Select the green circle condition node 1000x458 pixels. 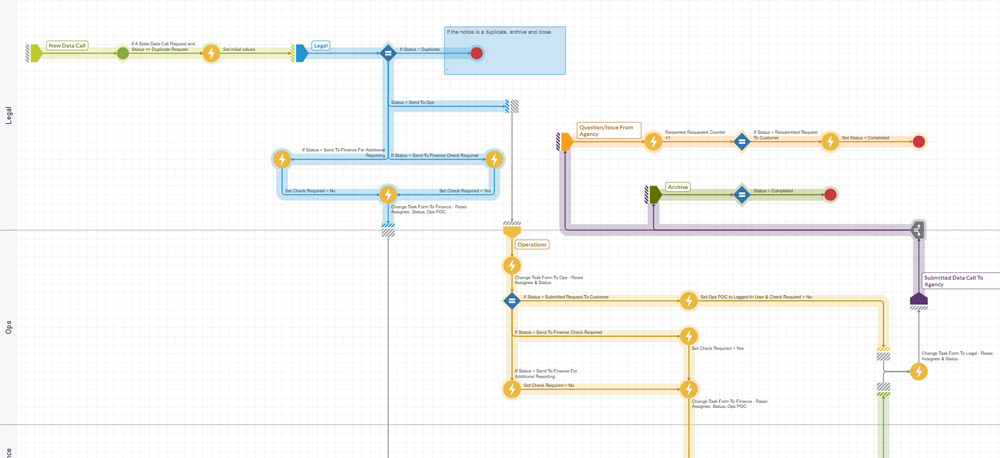click(x=122, y=53)
